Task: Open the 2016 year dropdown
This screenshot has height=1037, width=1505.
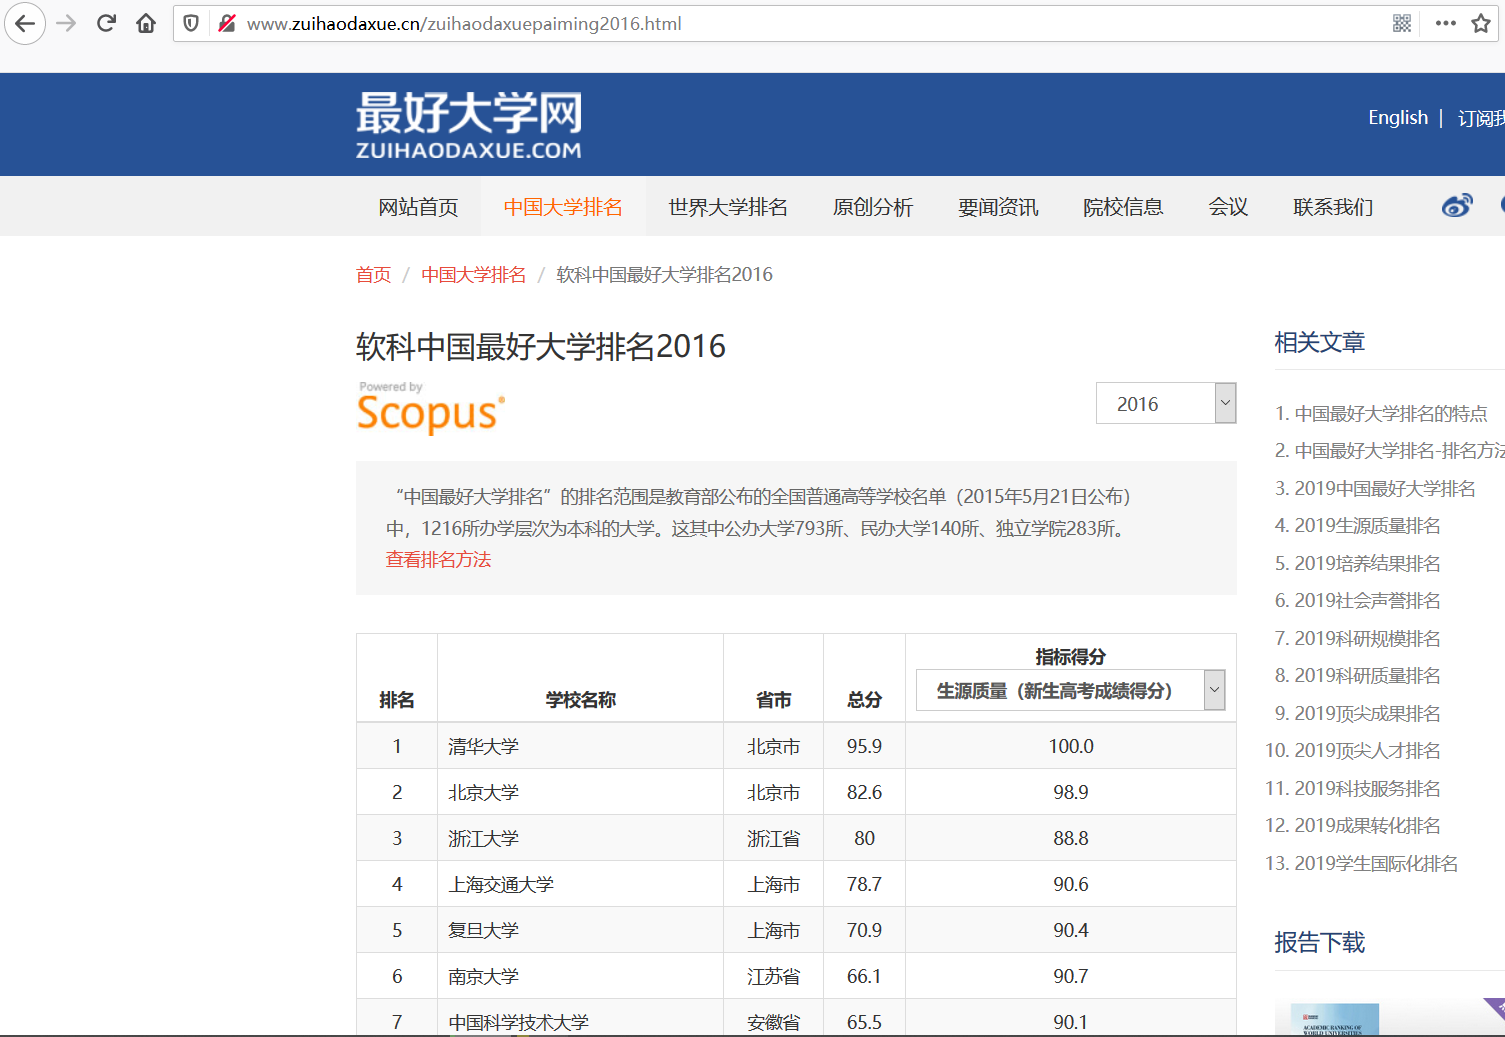Action: pyautogui.click(x=1166, y=403)
